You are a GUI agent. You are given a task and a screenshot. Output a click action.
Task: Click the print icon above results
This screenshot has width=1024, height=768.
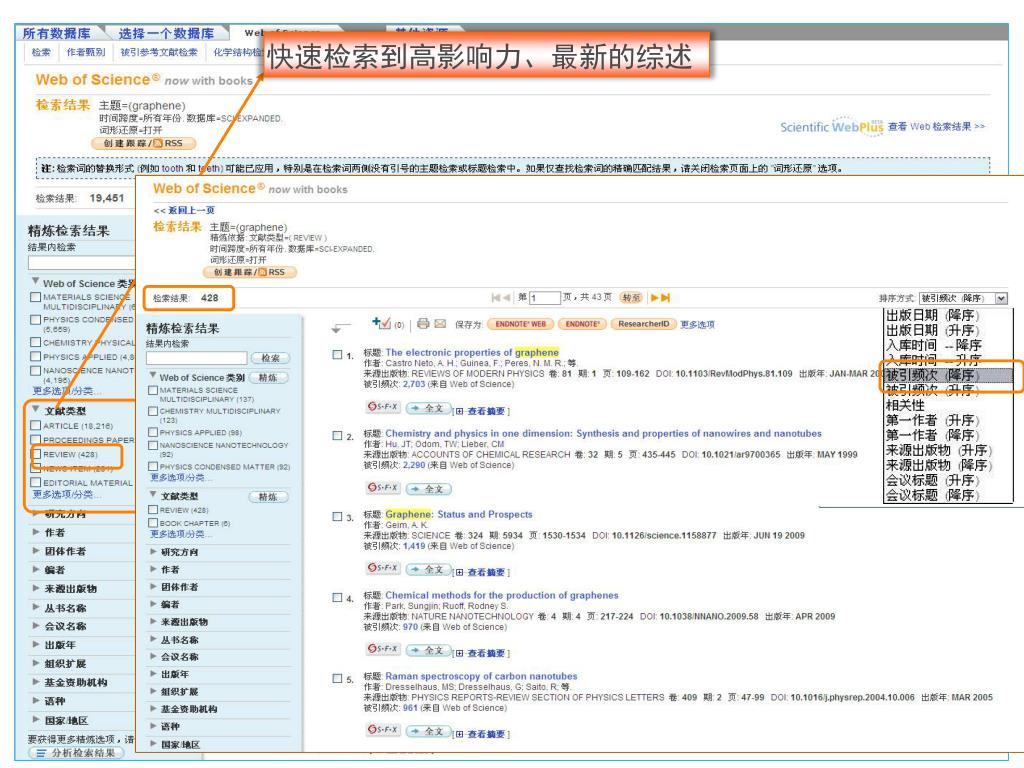click(x=423, y=323)
